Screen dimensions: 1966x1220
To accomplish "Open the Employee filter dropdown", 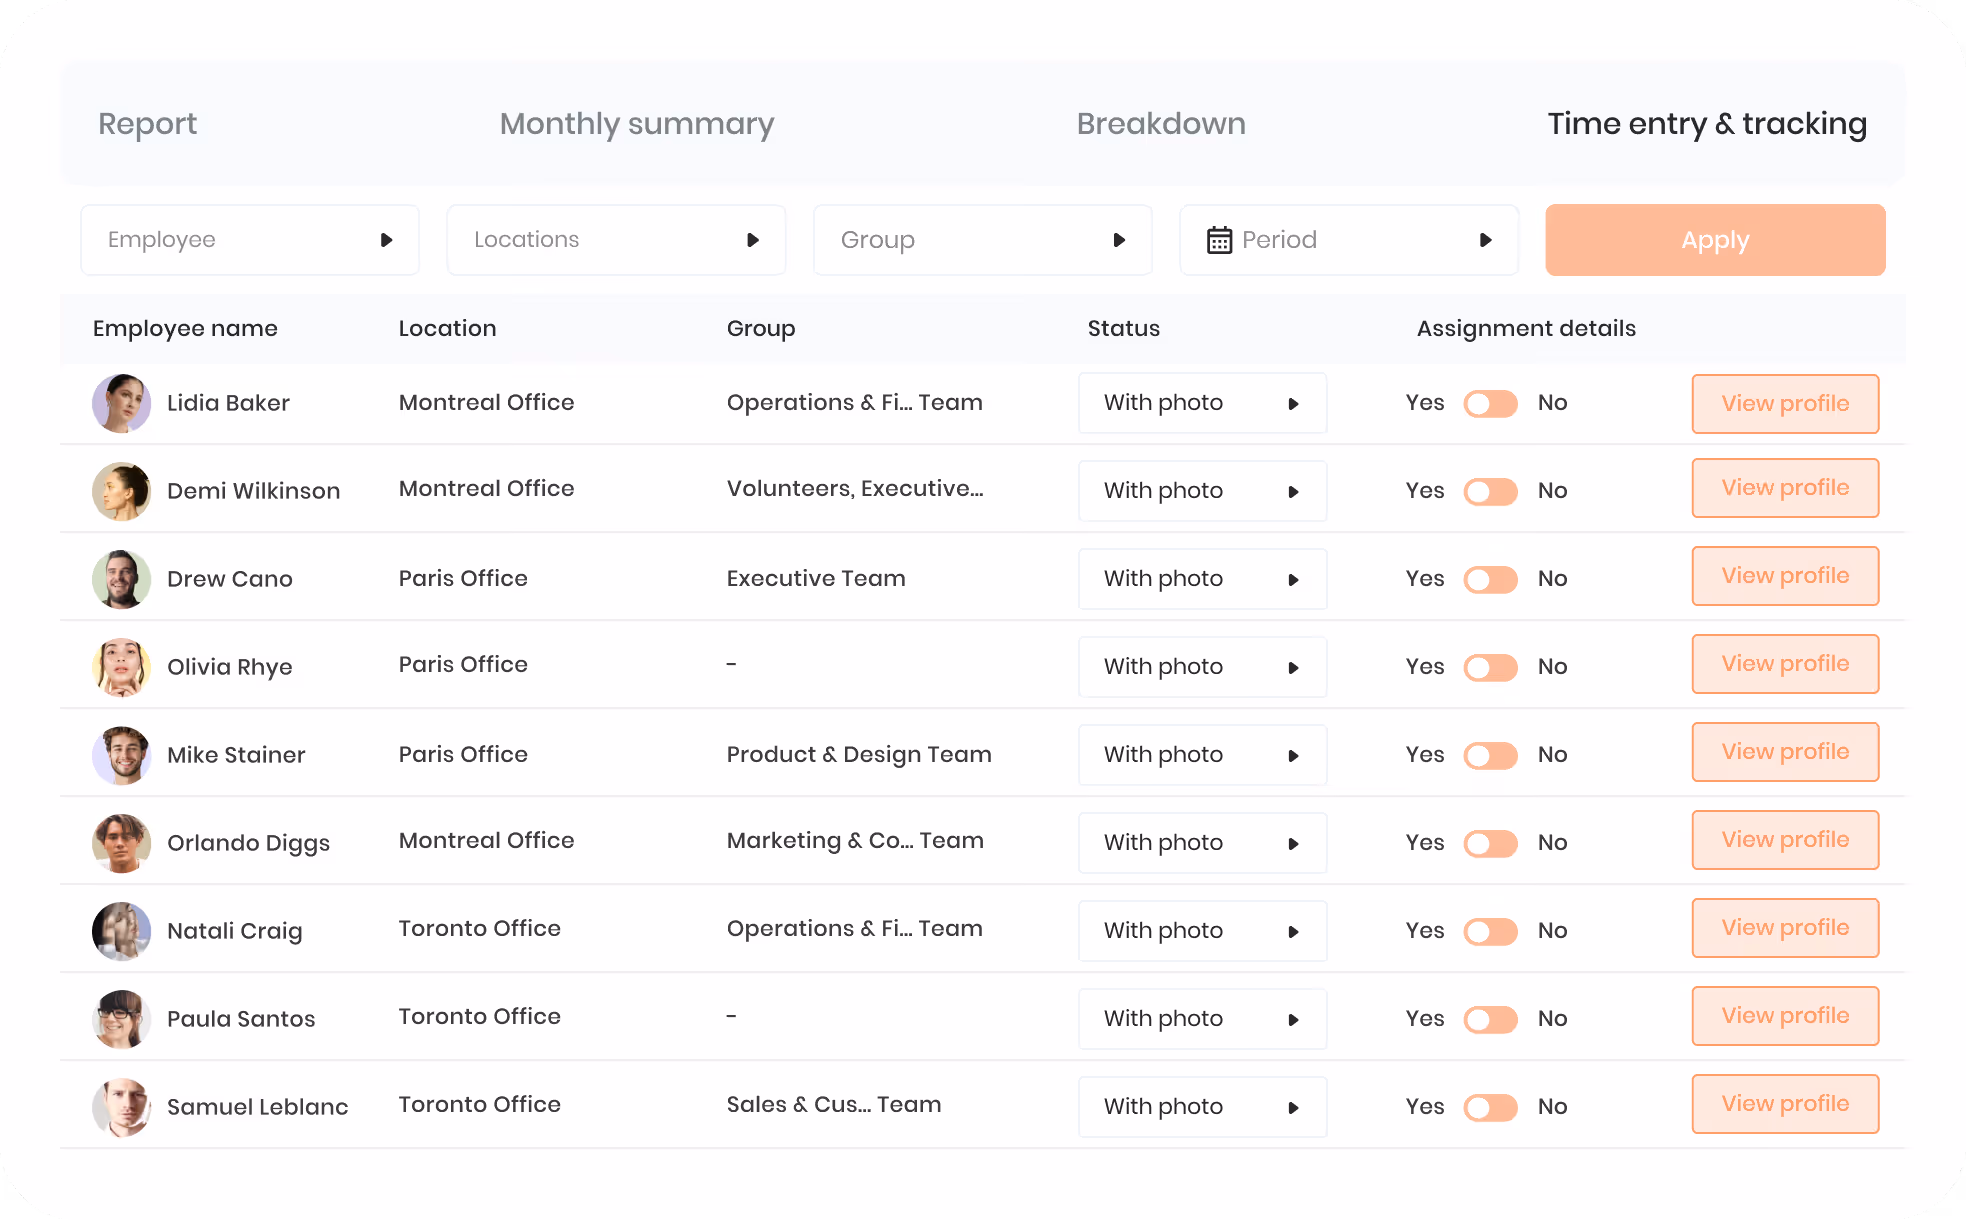I will pyautogui.click(x=250, y=240).
